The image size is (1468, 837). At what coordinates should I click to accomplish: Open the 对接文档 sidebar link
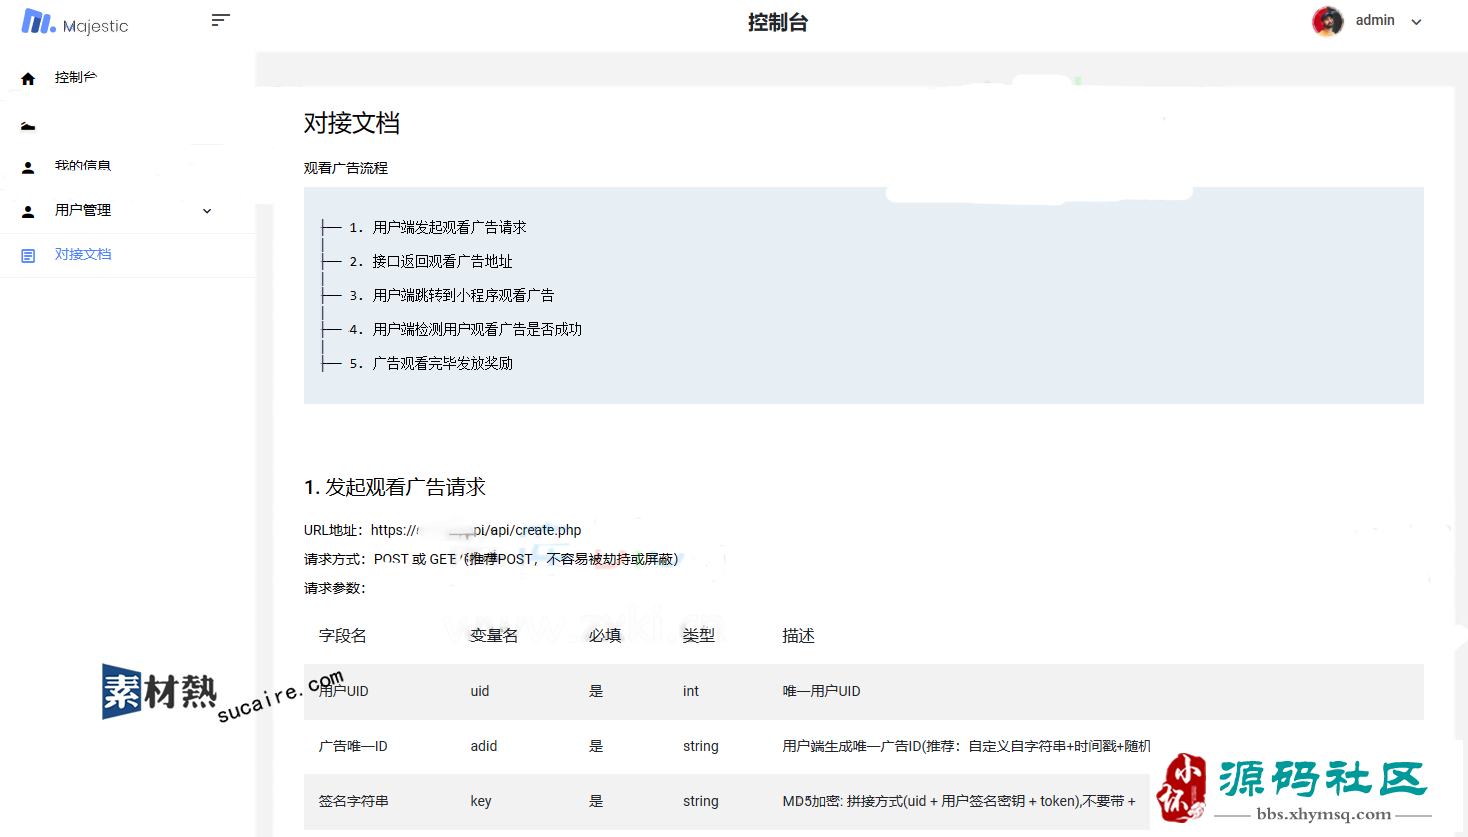83,255
